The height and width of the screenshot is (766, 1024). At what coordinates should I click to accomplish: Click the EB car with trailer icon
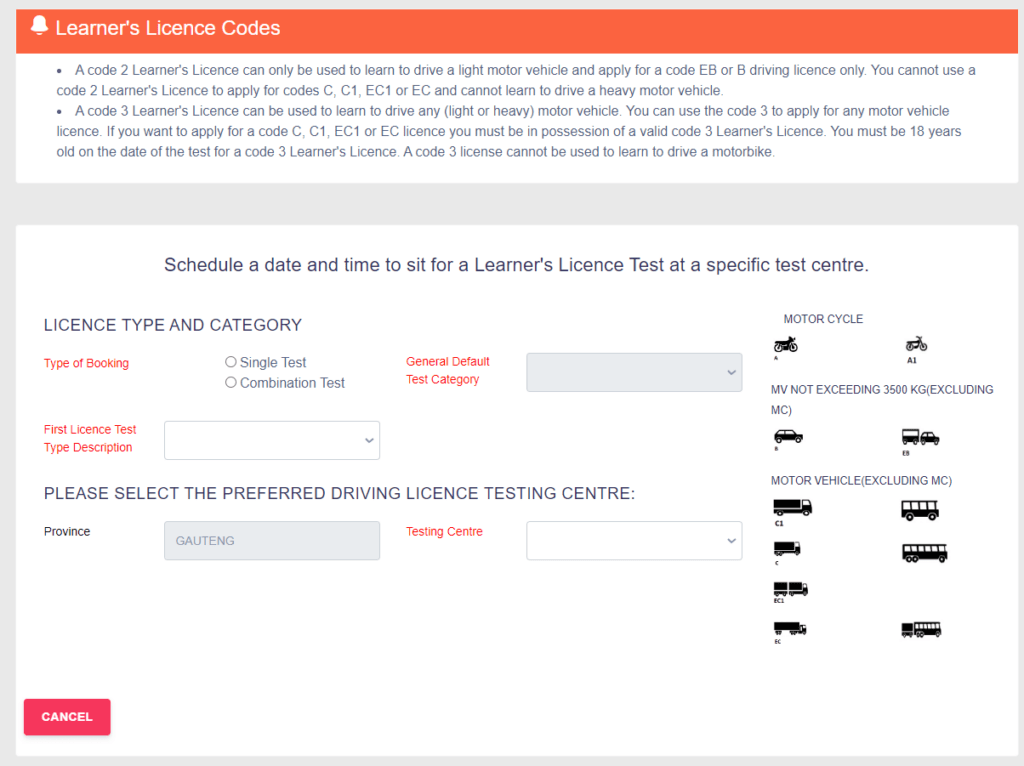click(920, 437)
